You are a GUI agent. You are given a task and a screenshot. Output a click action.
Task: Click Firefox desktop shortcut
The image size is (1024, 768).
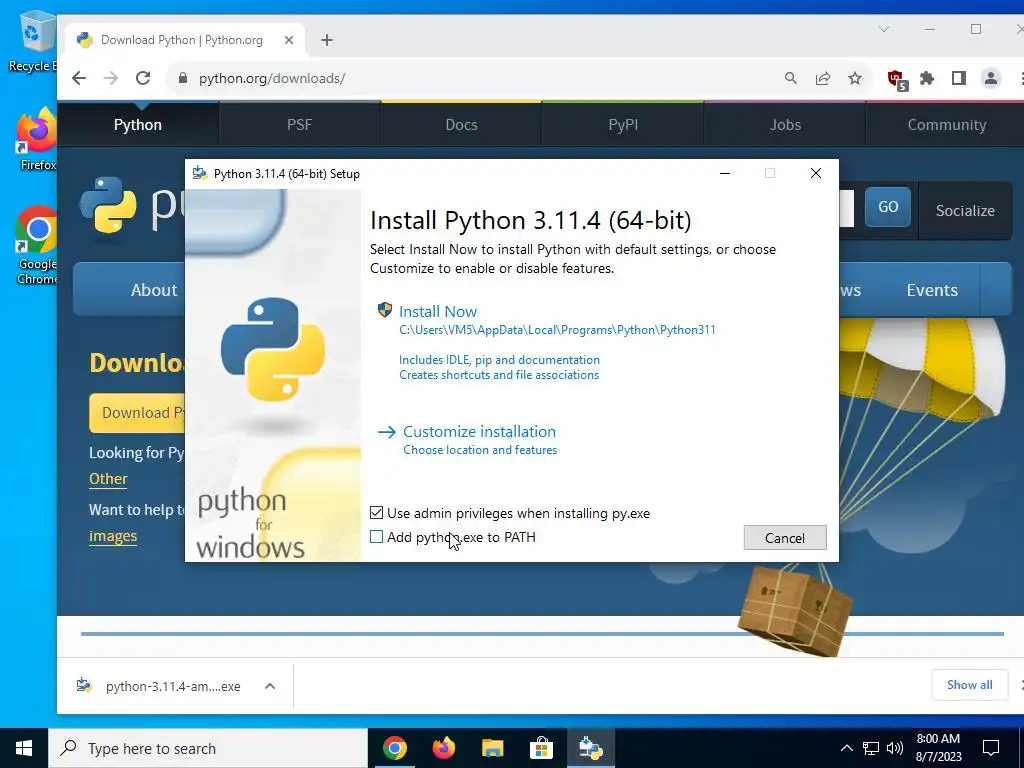tap(37, 140)
